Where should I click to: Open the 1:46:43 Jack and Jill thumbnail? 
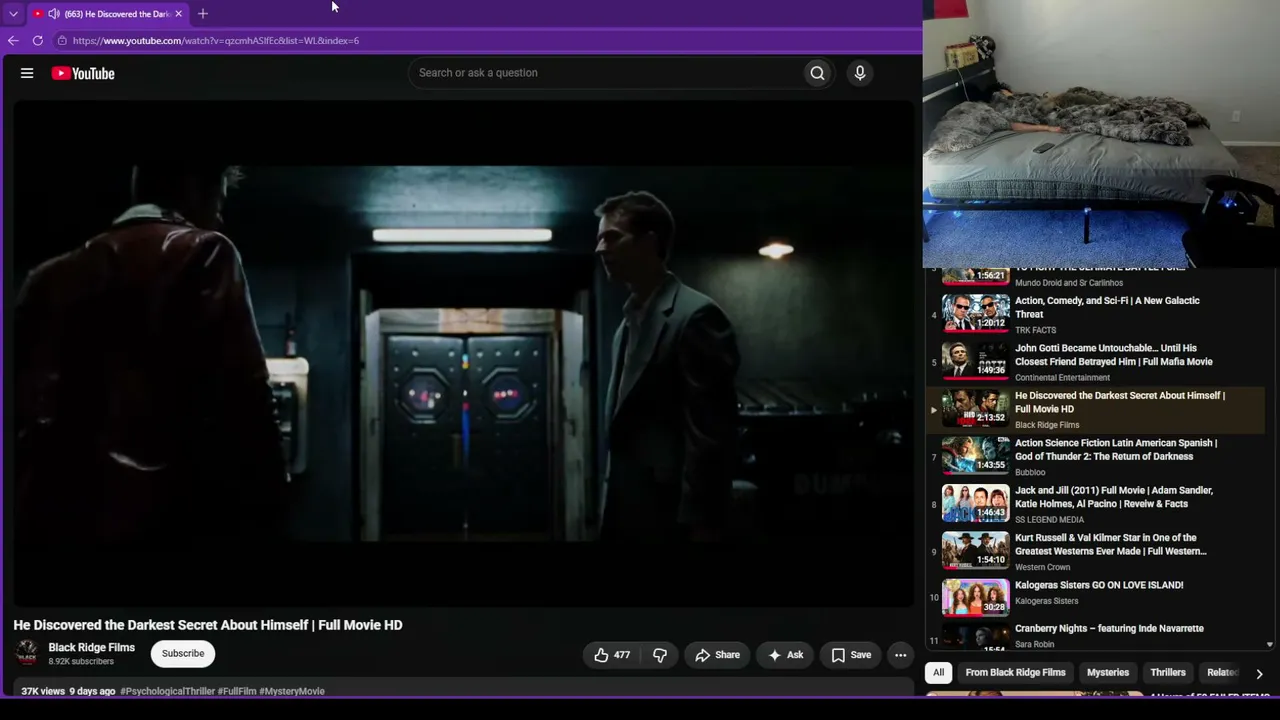(976, 502)
